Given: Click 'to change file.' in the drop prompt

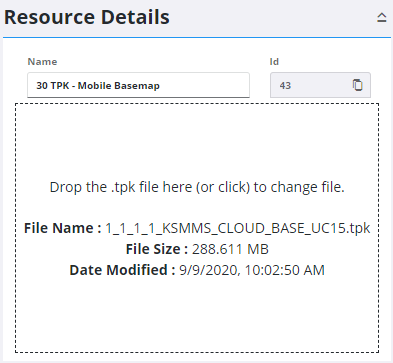Looking at the screenshot, I should click(x=299, y=187).
